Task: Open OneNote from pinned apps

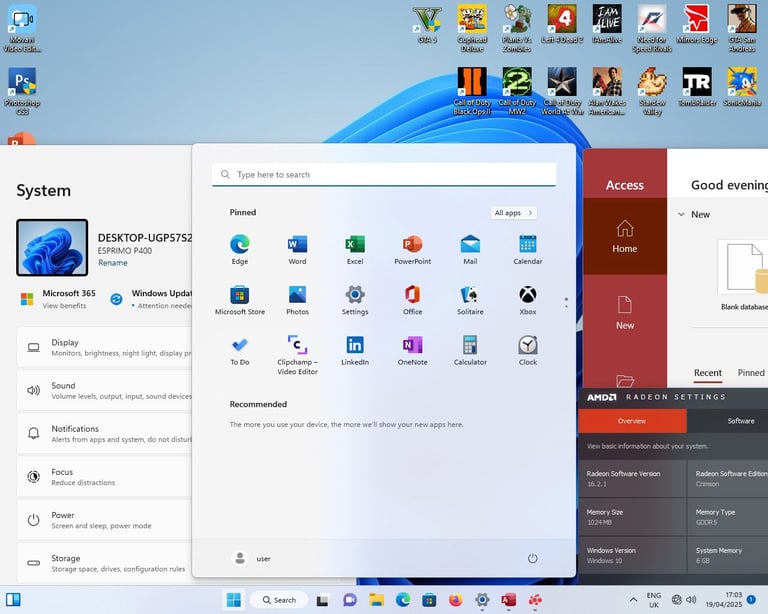Action: coord(412,350)
